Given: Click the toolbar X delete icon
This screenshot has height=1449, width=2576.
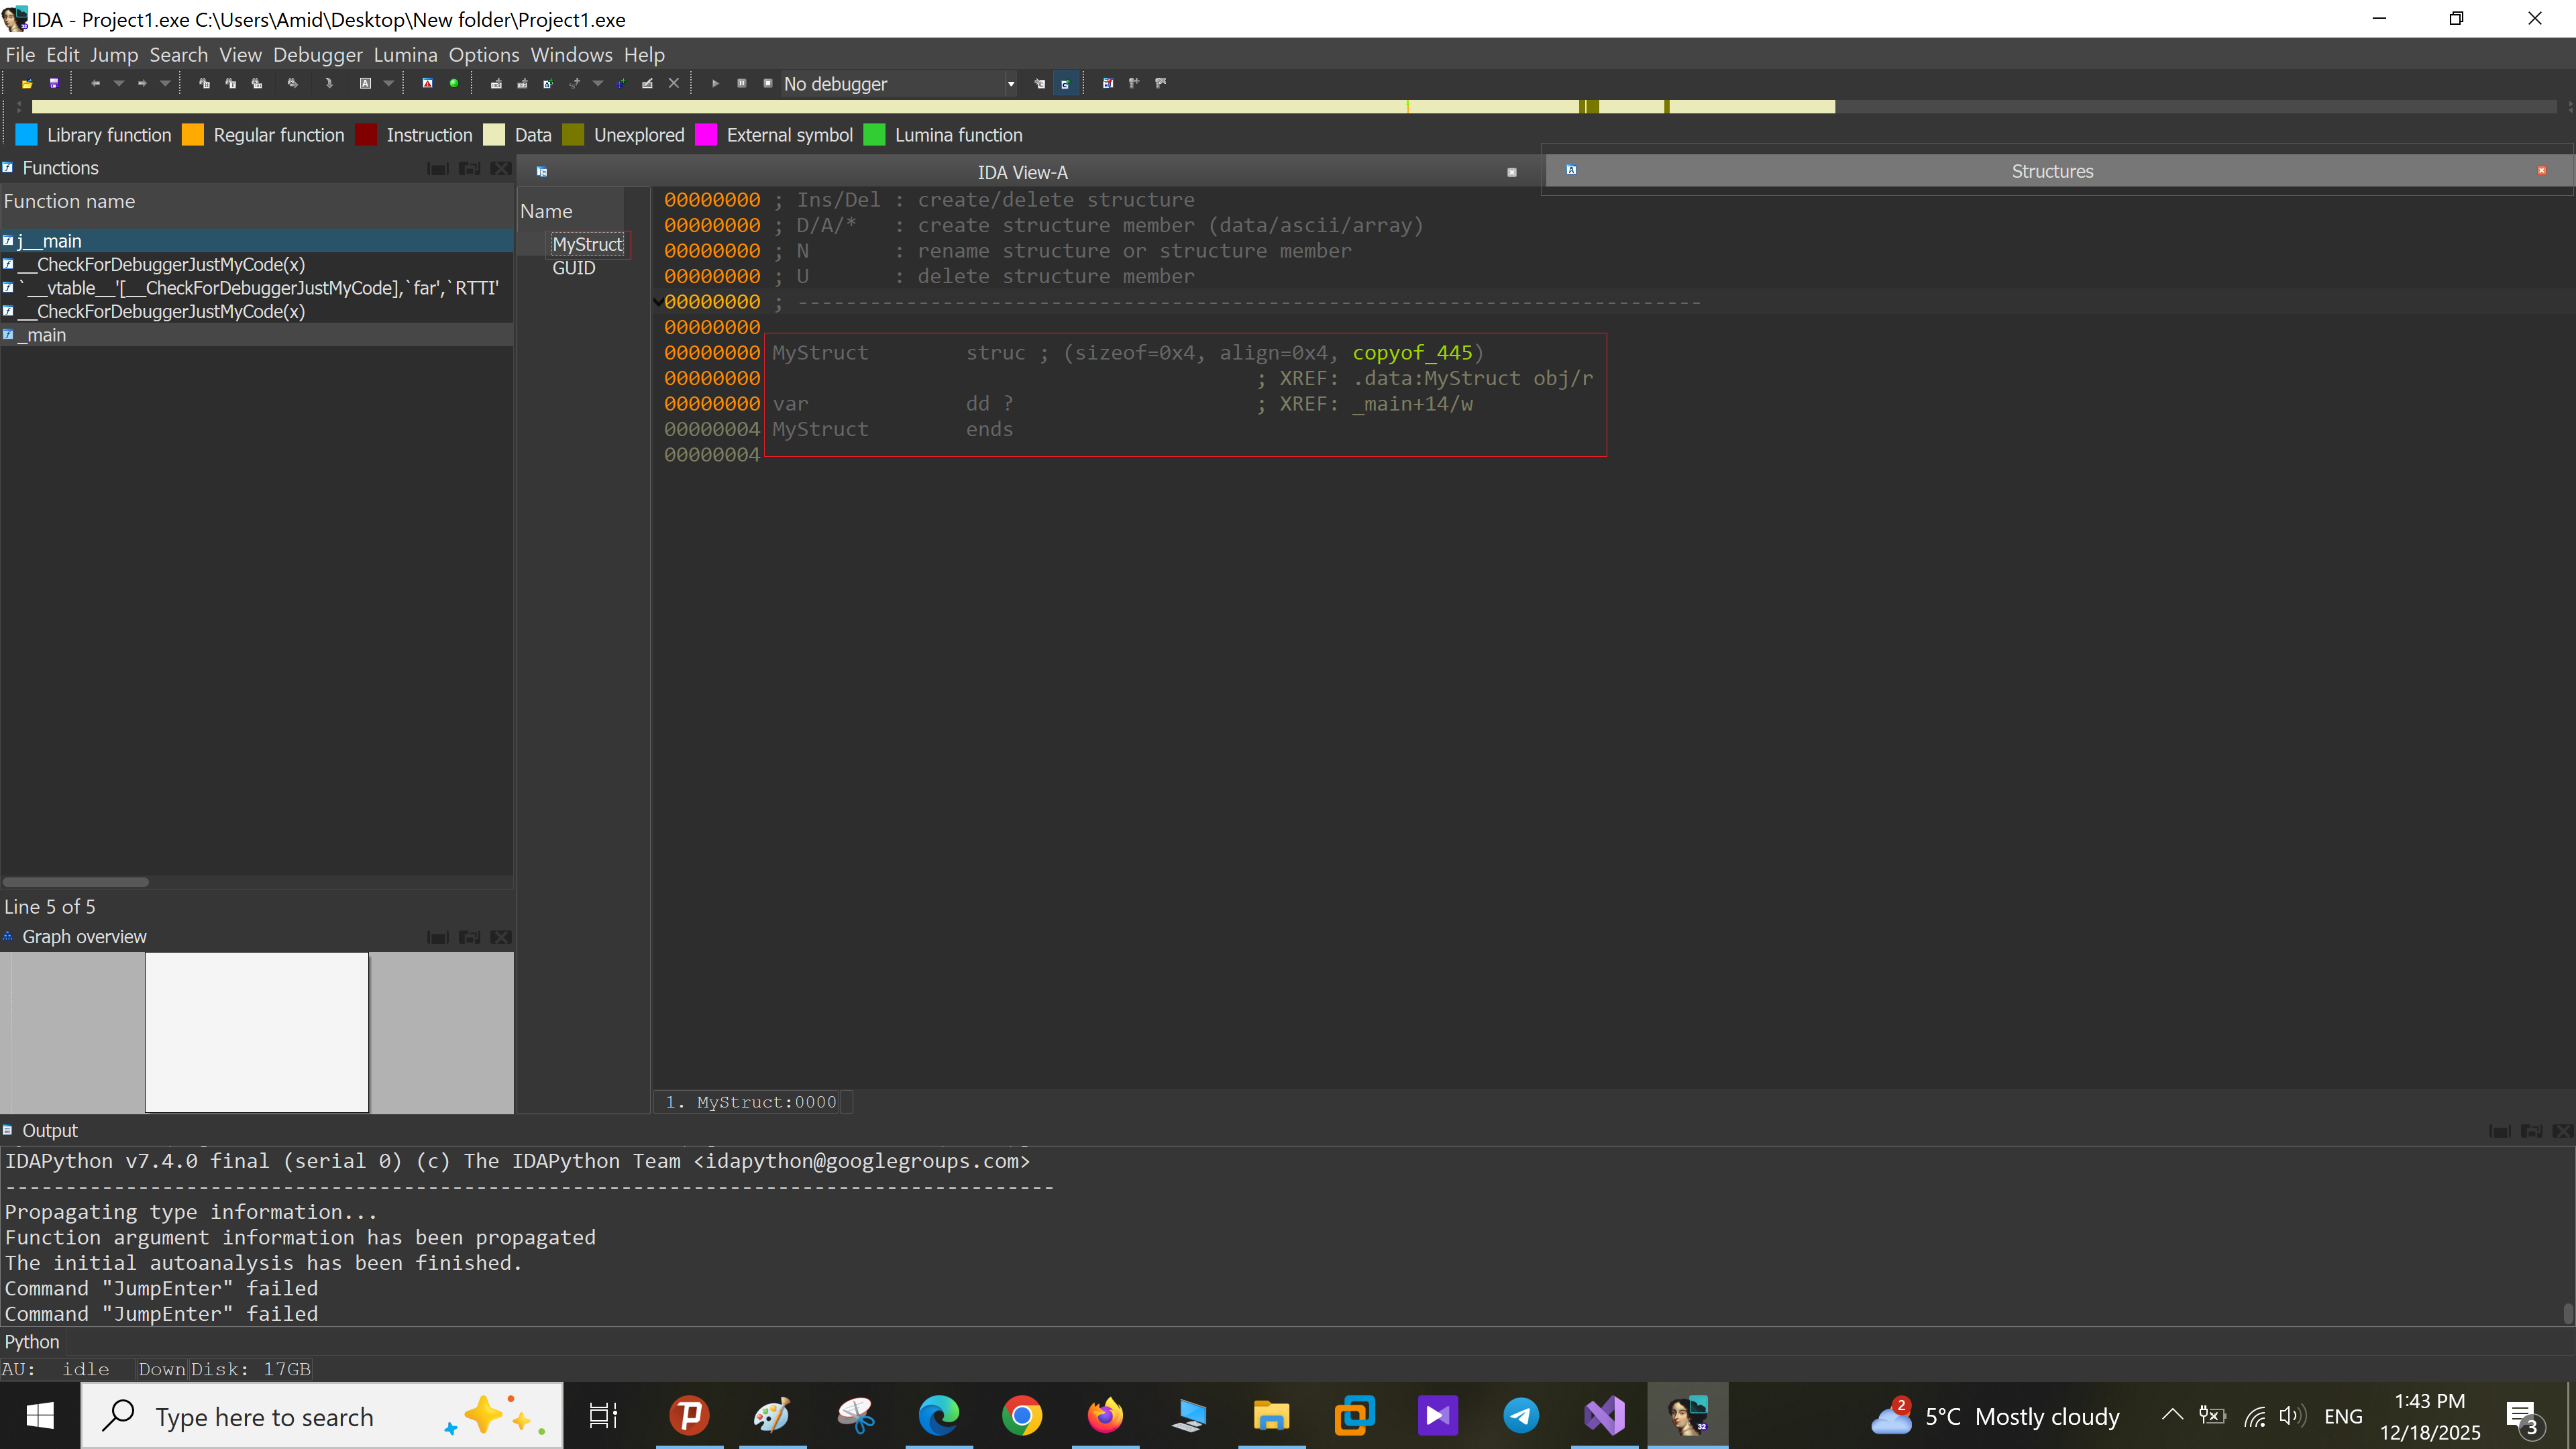Looking at the screenshot, I should pyautogui.click(x=674, y=84).
